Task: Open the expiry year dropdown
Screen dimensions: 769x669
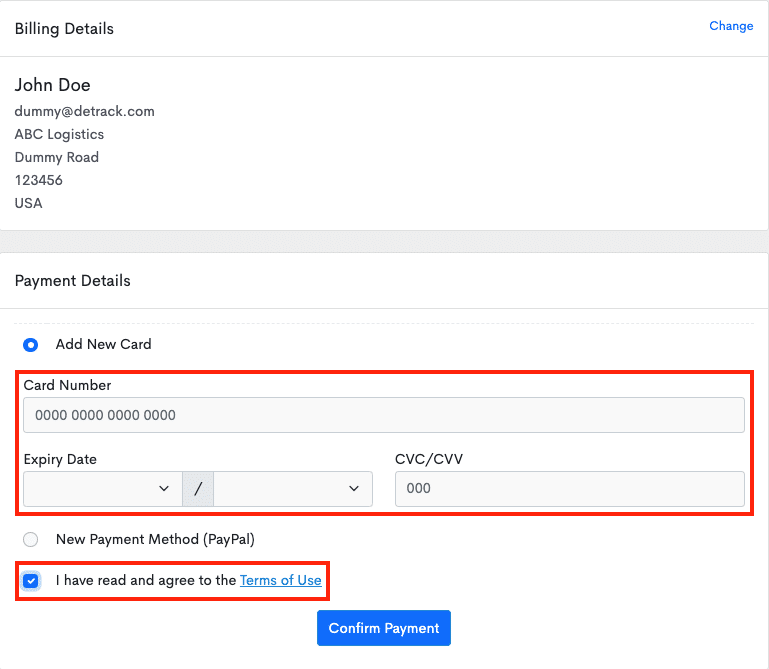Action: [x=293, y=489]
